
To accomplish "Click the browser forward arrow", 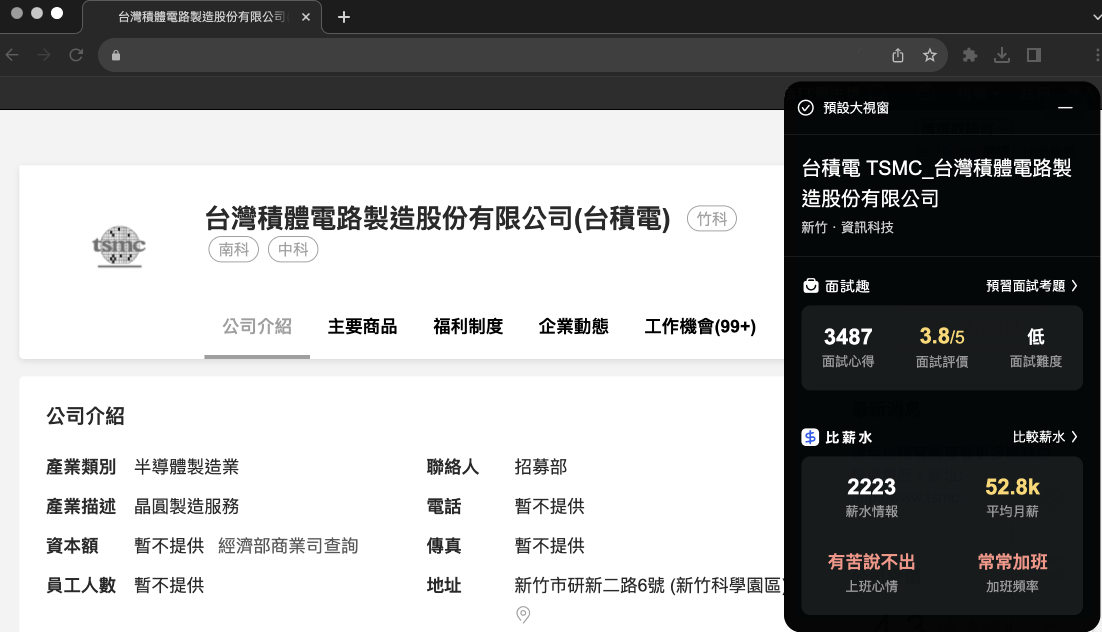I will point(44,55).
